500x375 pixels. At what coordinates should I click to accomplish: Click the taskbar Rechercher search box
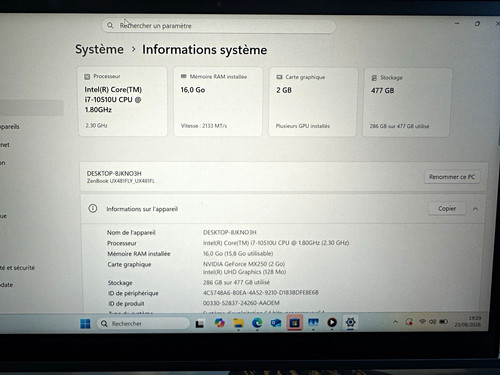[143, 323]
